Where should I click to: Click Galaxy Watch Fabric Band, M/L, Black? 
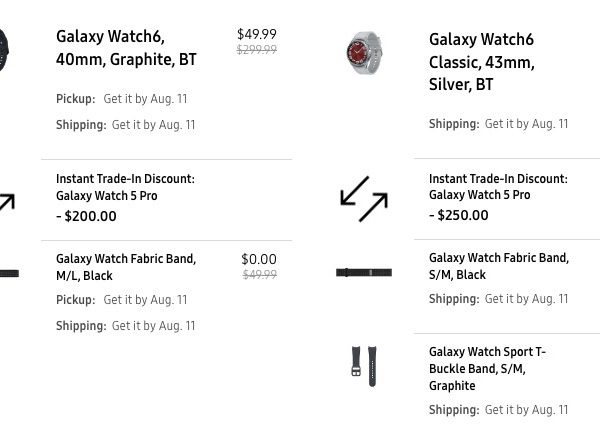(x=126, y=267)
